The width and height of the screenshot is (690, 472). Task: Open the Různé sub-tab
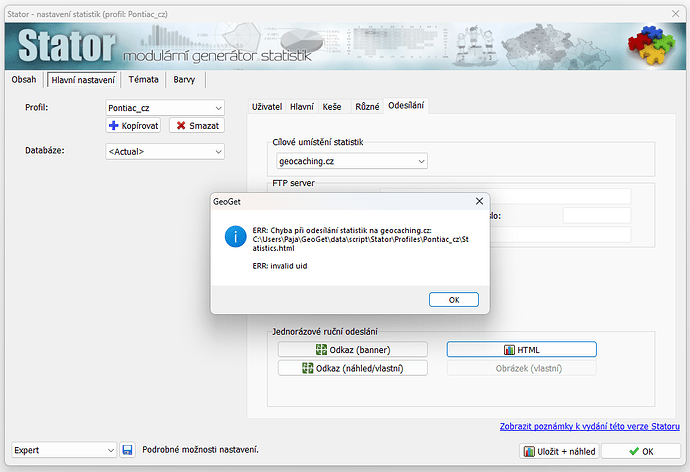[x=367, y=106]
